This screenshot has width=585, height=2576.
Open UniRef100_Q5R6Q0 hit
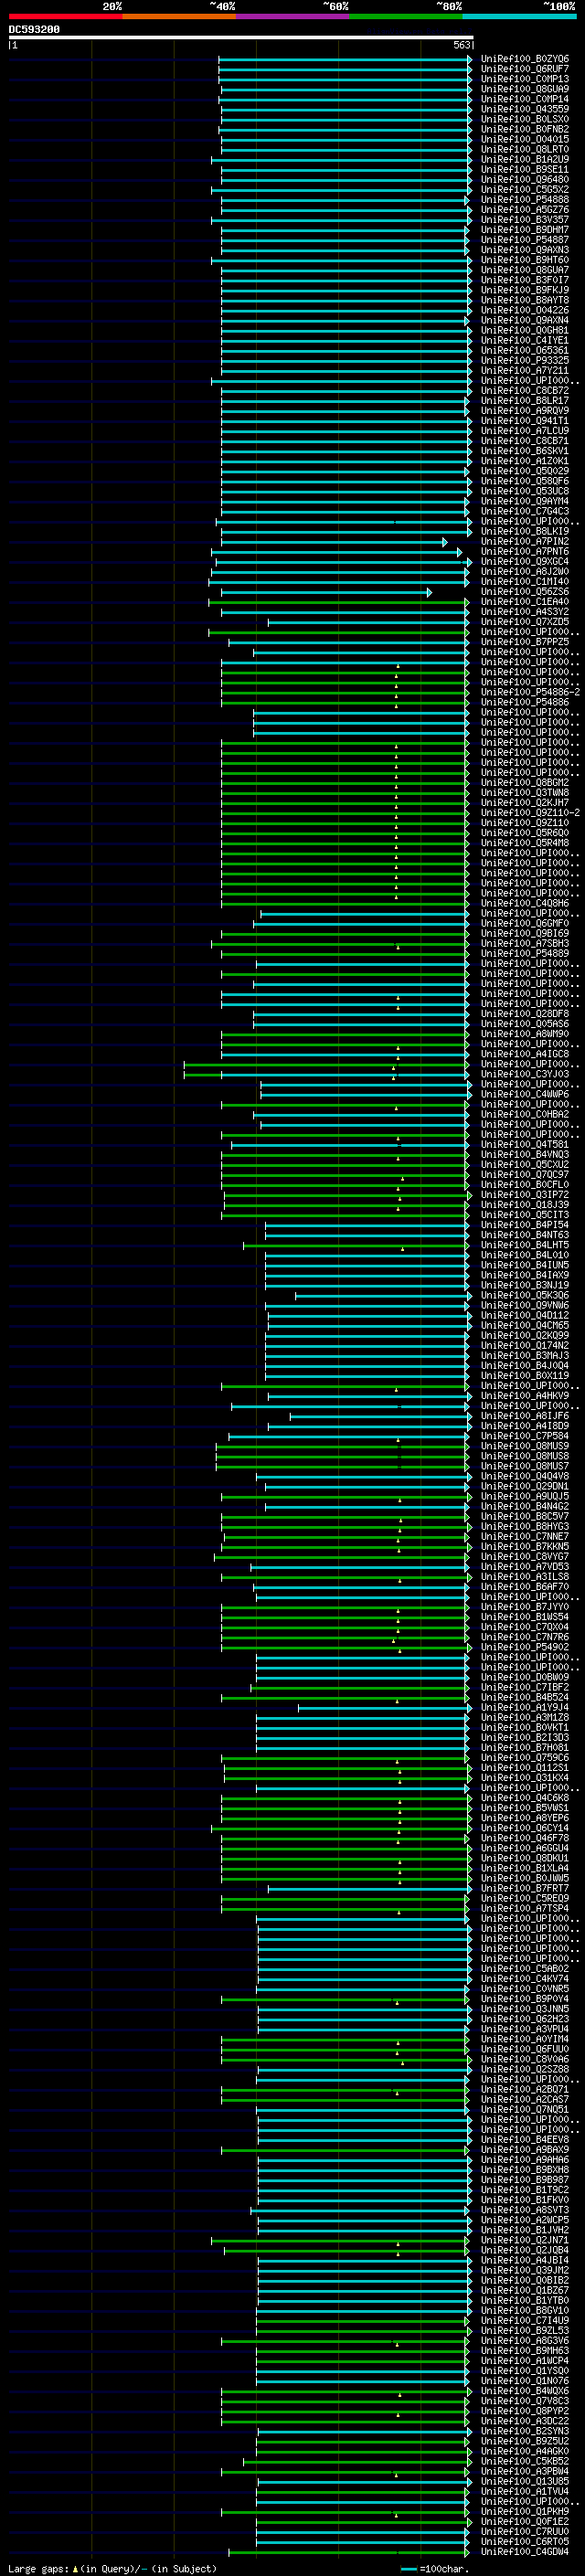tap(524, 833)
